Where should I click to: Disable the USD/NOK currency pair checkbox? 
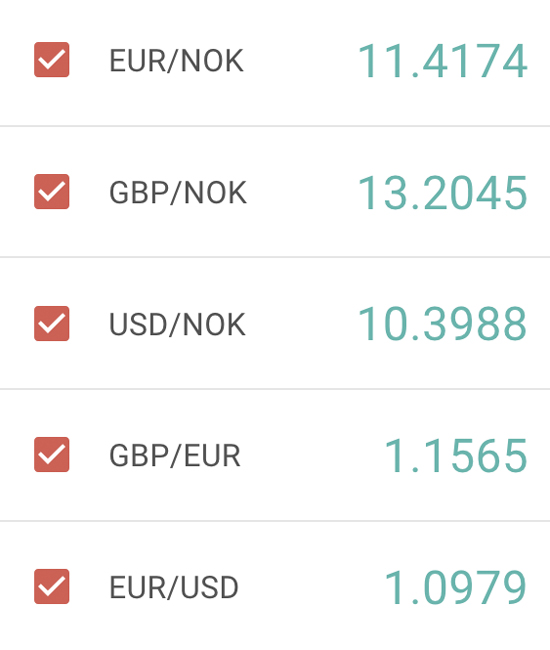point(51,323)
